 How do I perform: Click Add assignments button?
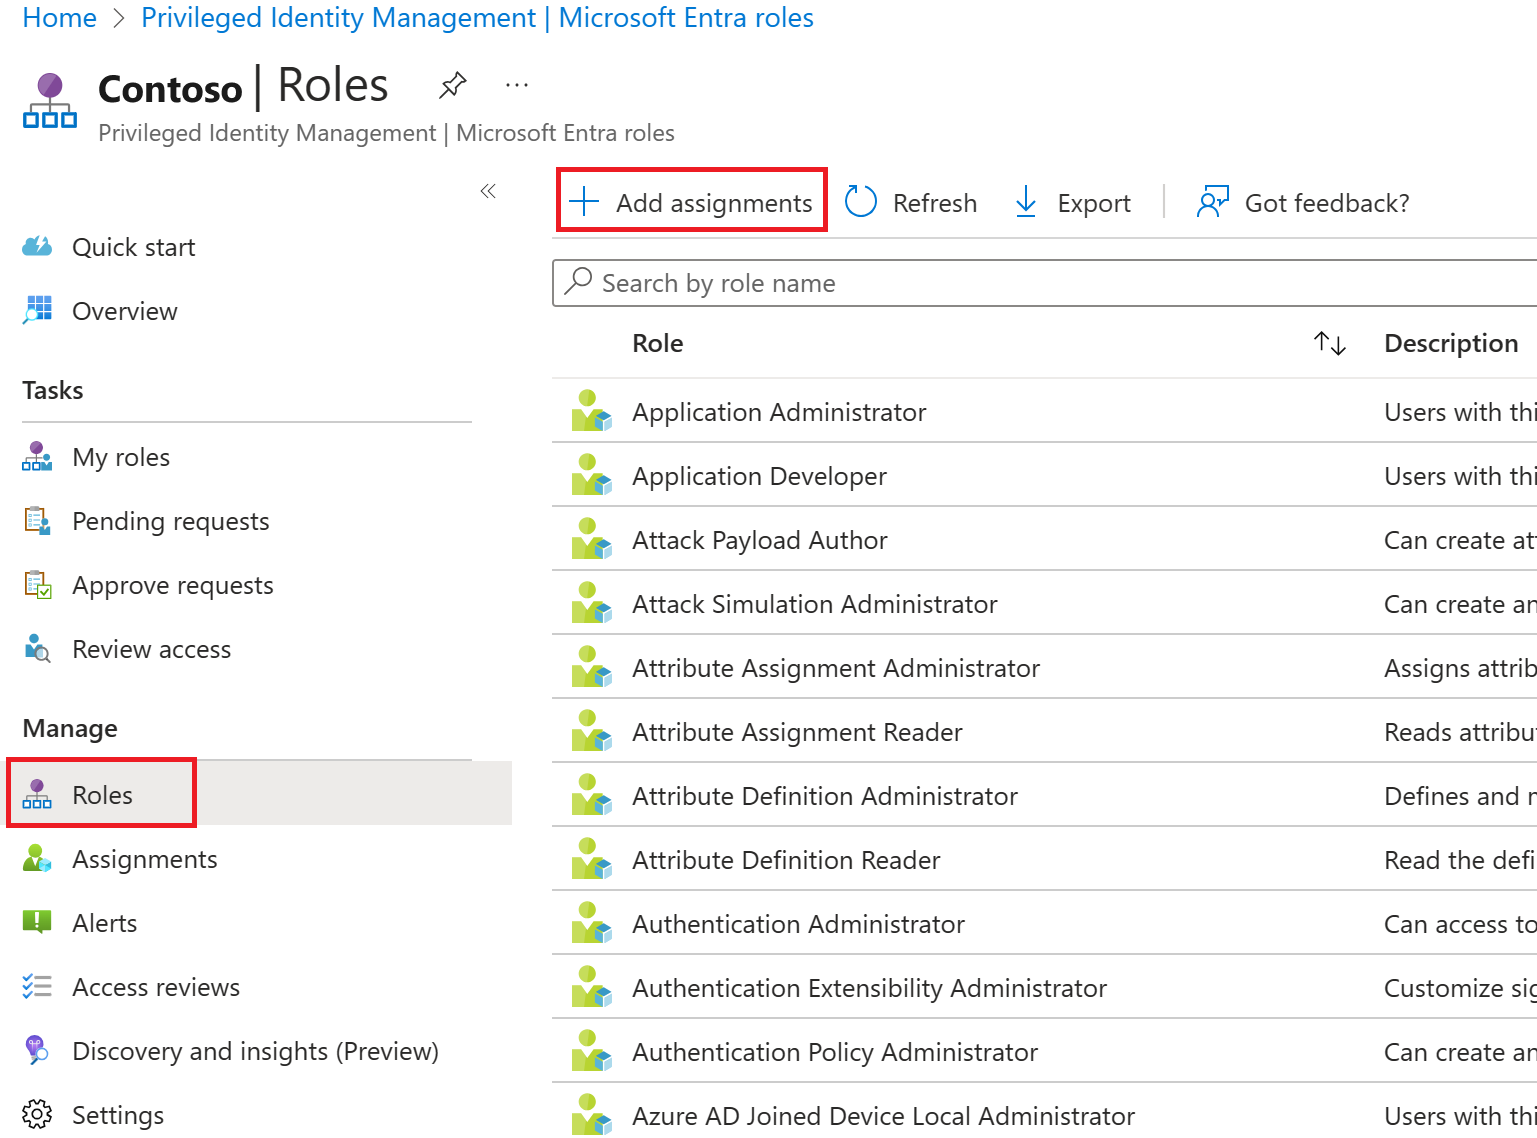click(692, 202)
